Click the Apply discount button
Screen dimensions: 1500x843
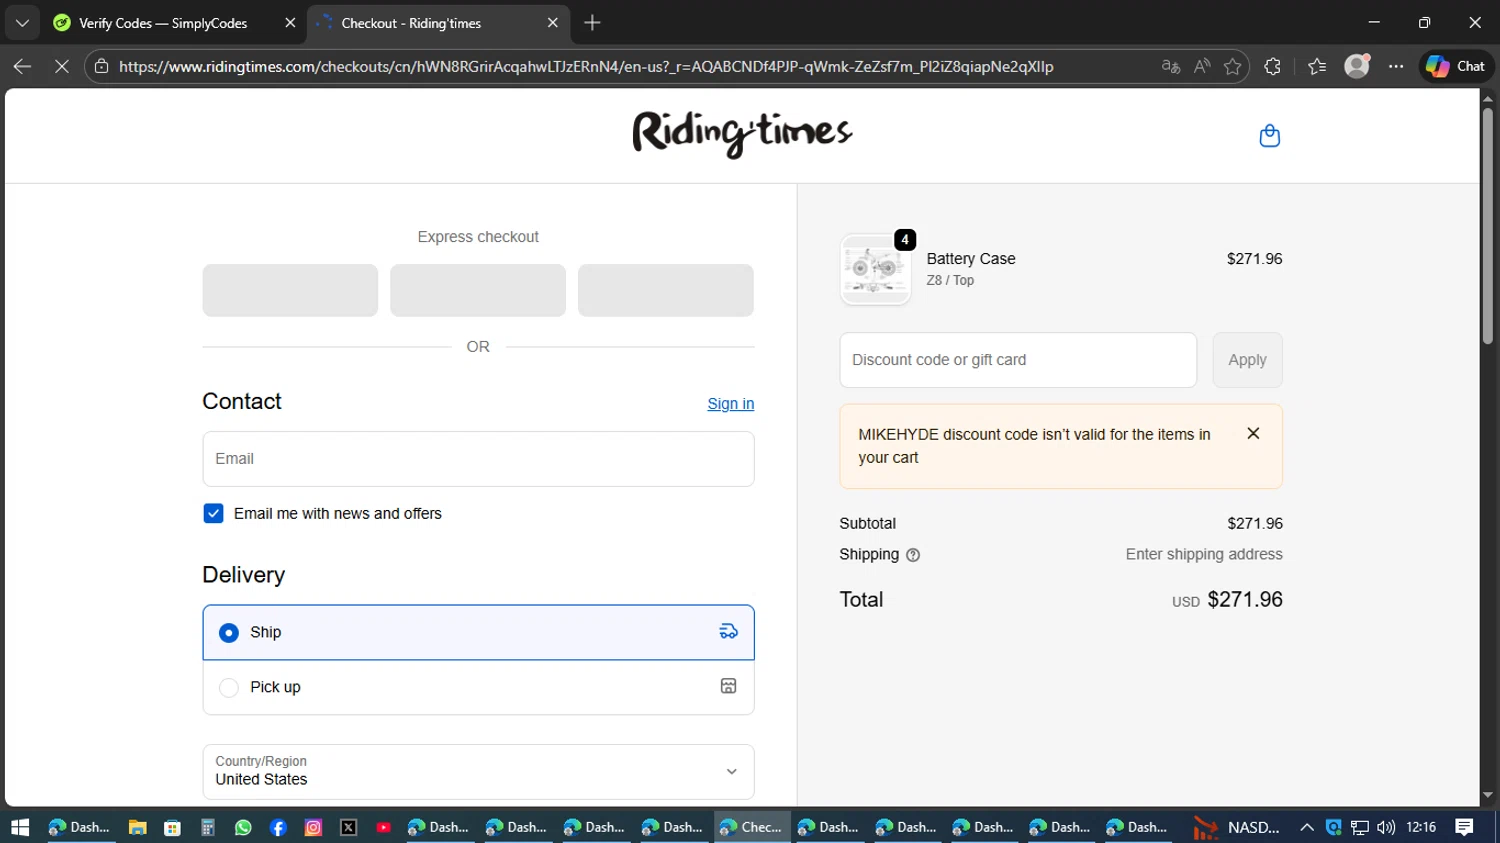(x=1247, y=360)
